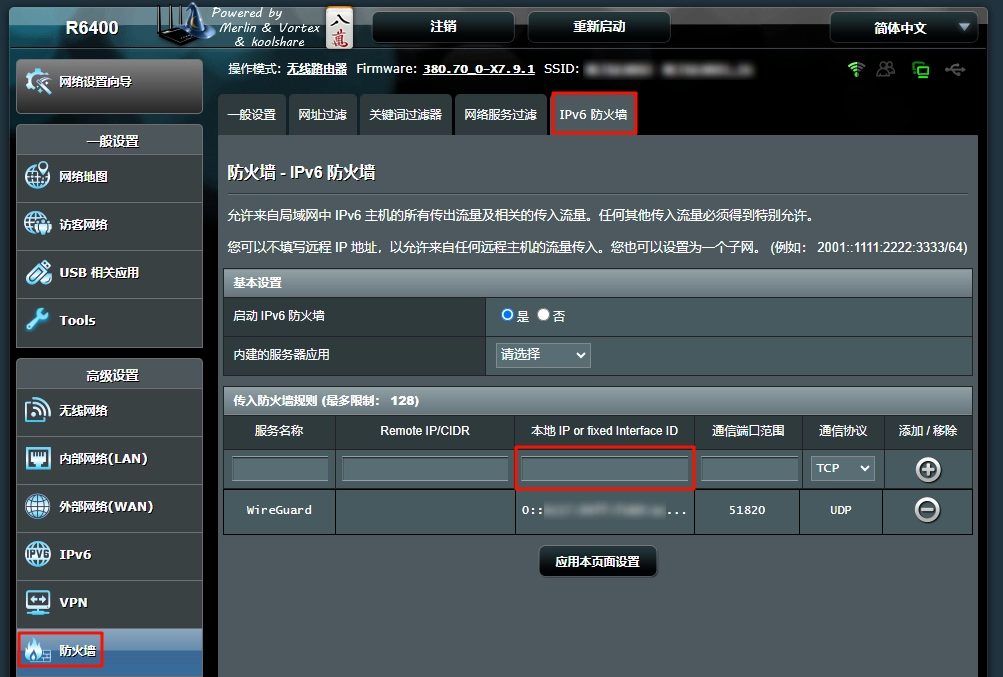Delete the WireGuard firewall rule
Screen dimensions: 1003x677
tap(926, 510)
